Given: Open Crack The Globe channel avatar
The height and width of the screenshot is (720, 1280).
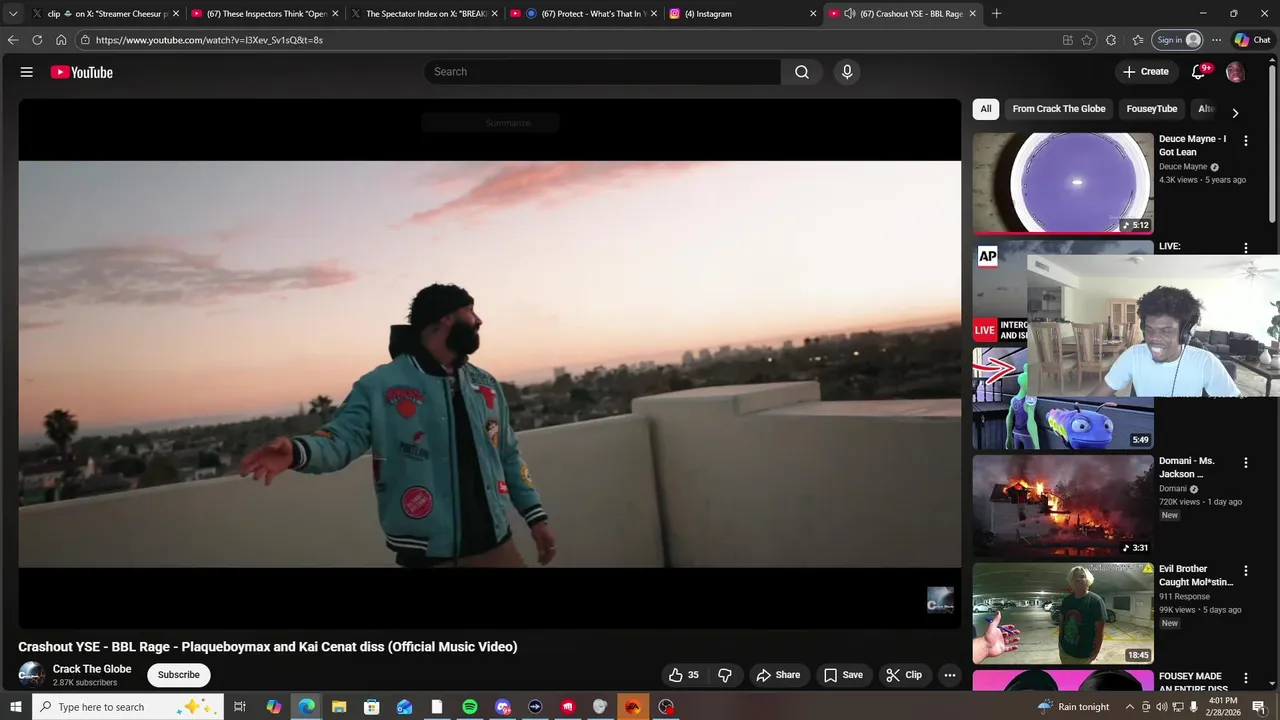Looking at the screenshot, I should pyautogui.click(x=32, y=674).
